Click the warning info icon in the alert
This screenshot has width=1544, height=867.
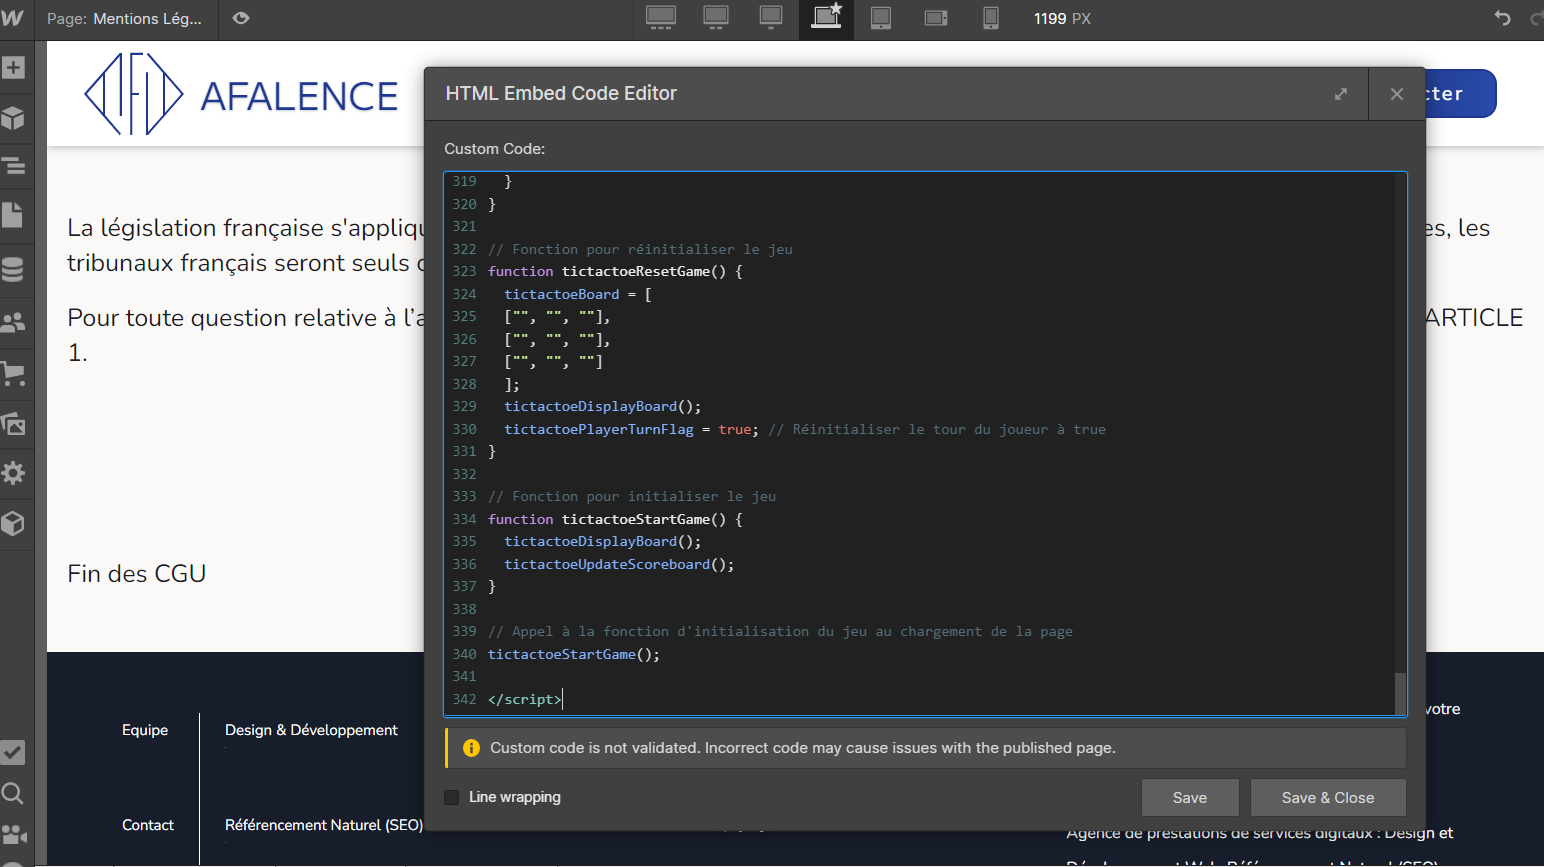[471, 748]
